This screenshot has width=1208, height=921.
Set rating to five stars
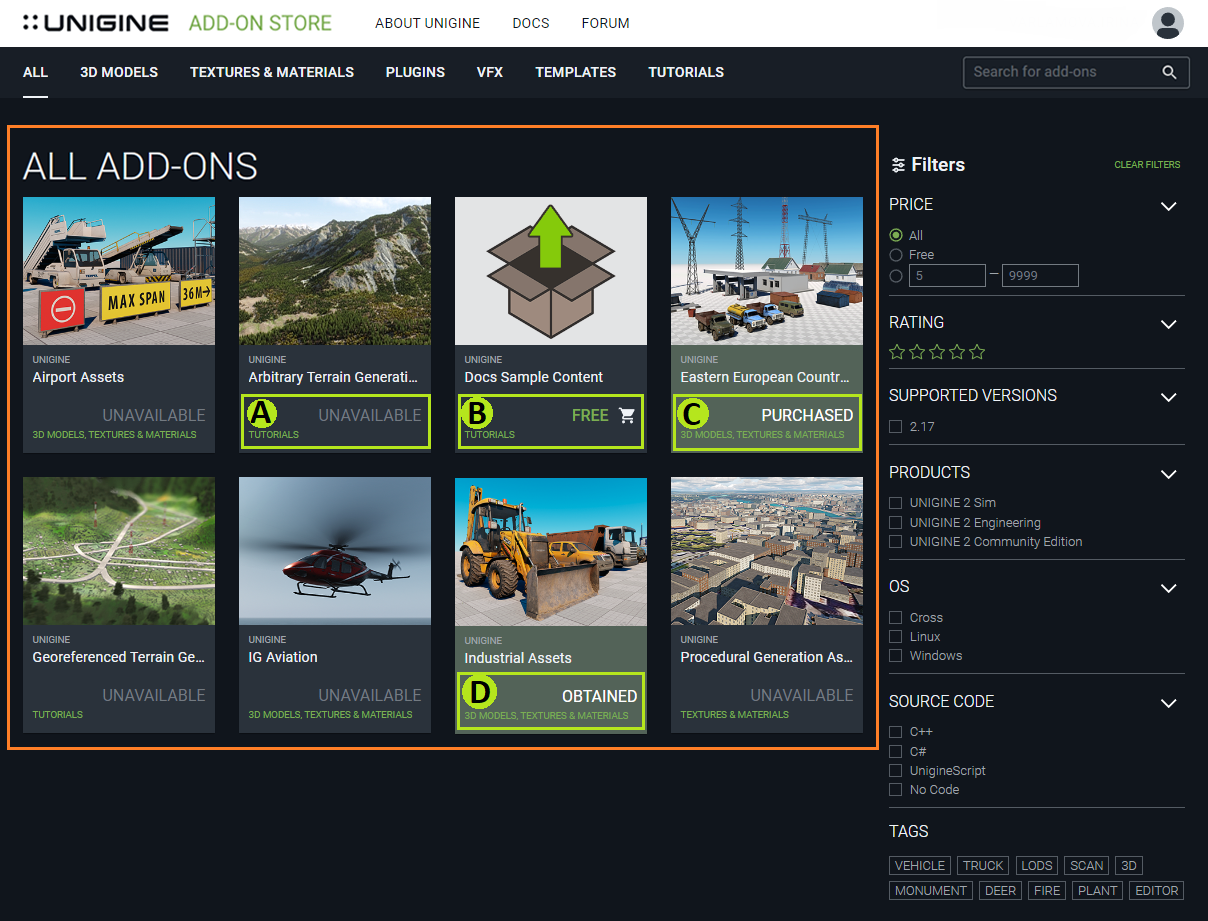[977, 352]
